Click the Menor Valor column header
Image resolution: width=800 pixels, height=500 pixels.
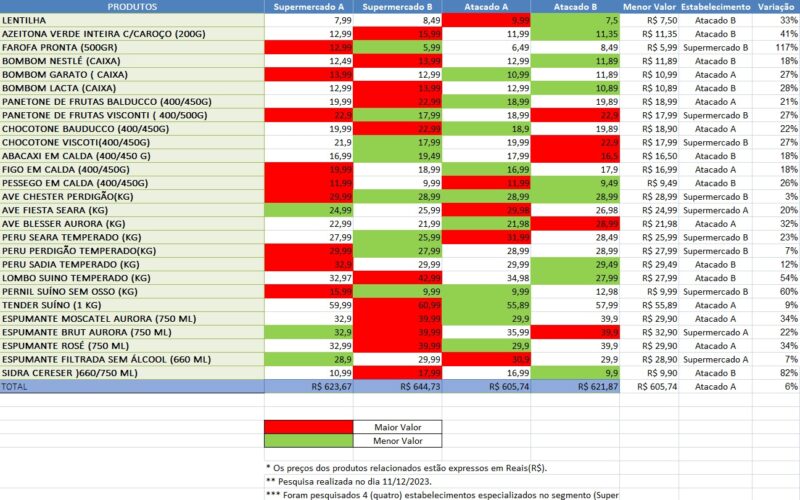point(649,7)
